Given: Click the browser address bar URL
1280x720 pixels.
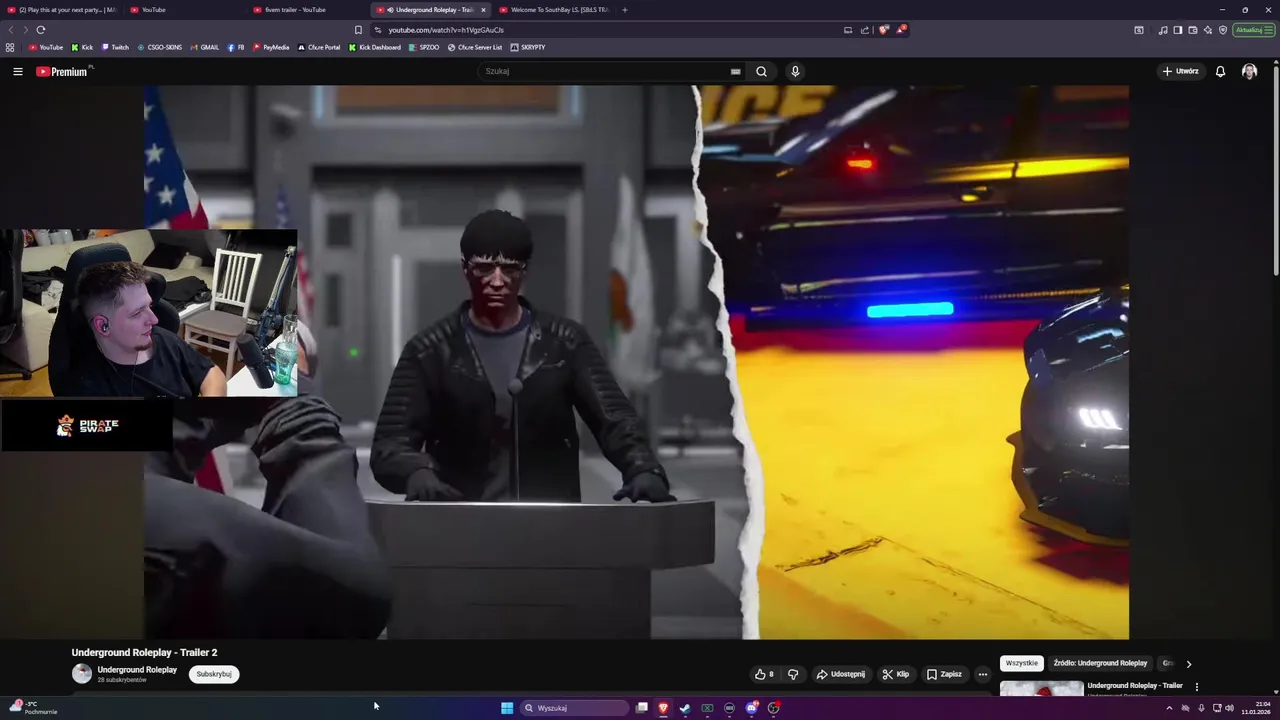Looking at the screenshot, I should (446, 30).
